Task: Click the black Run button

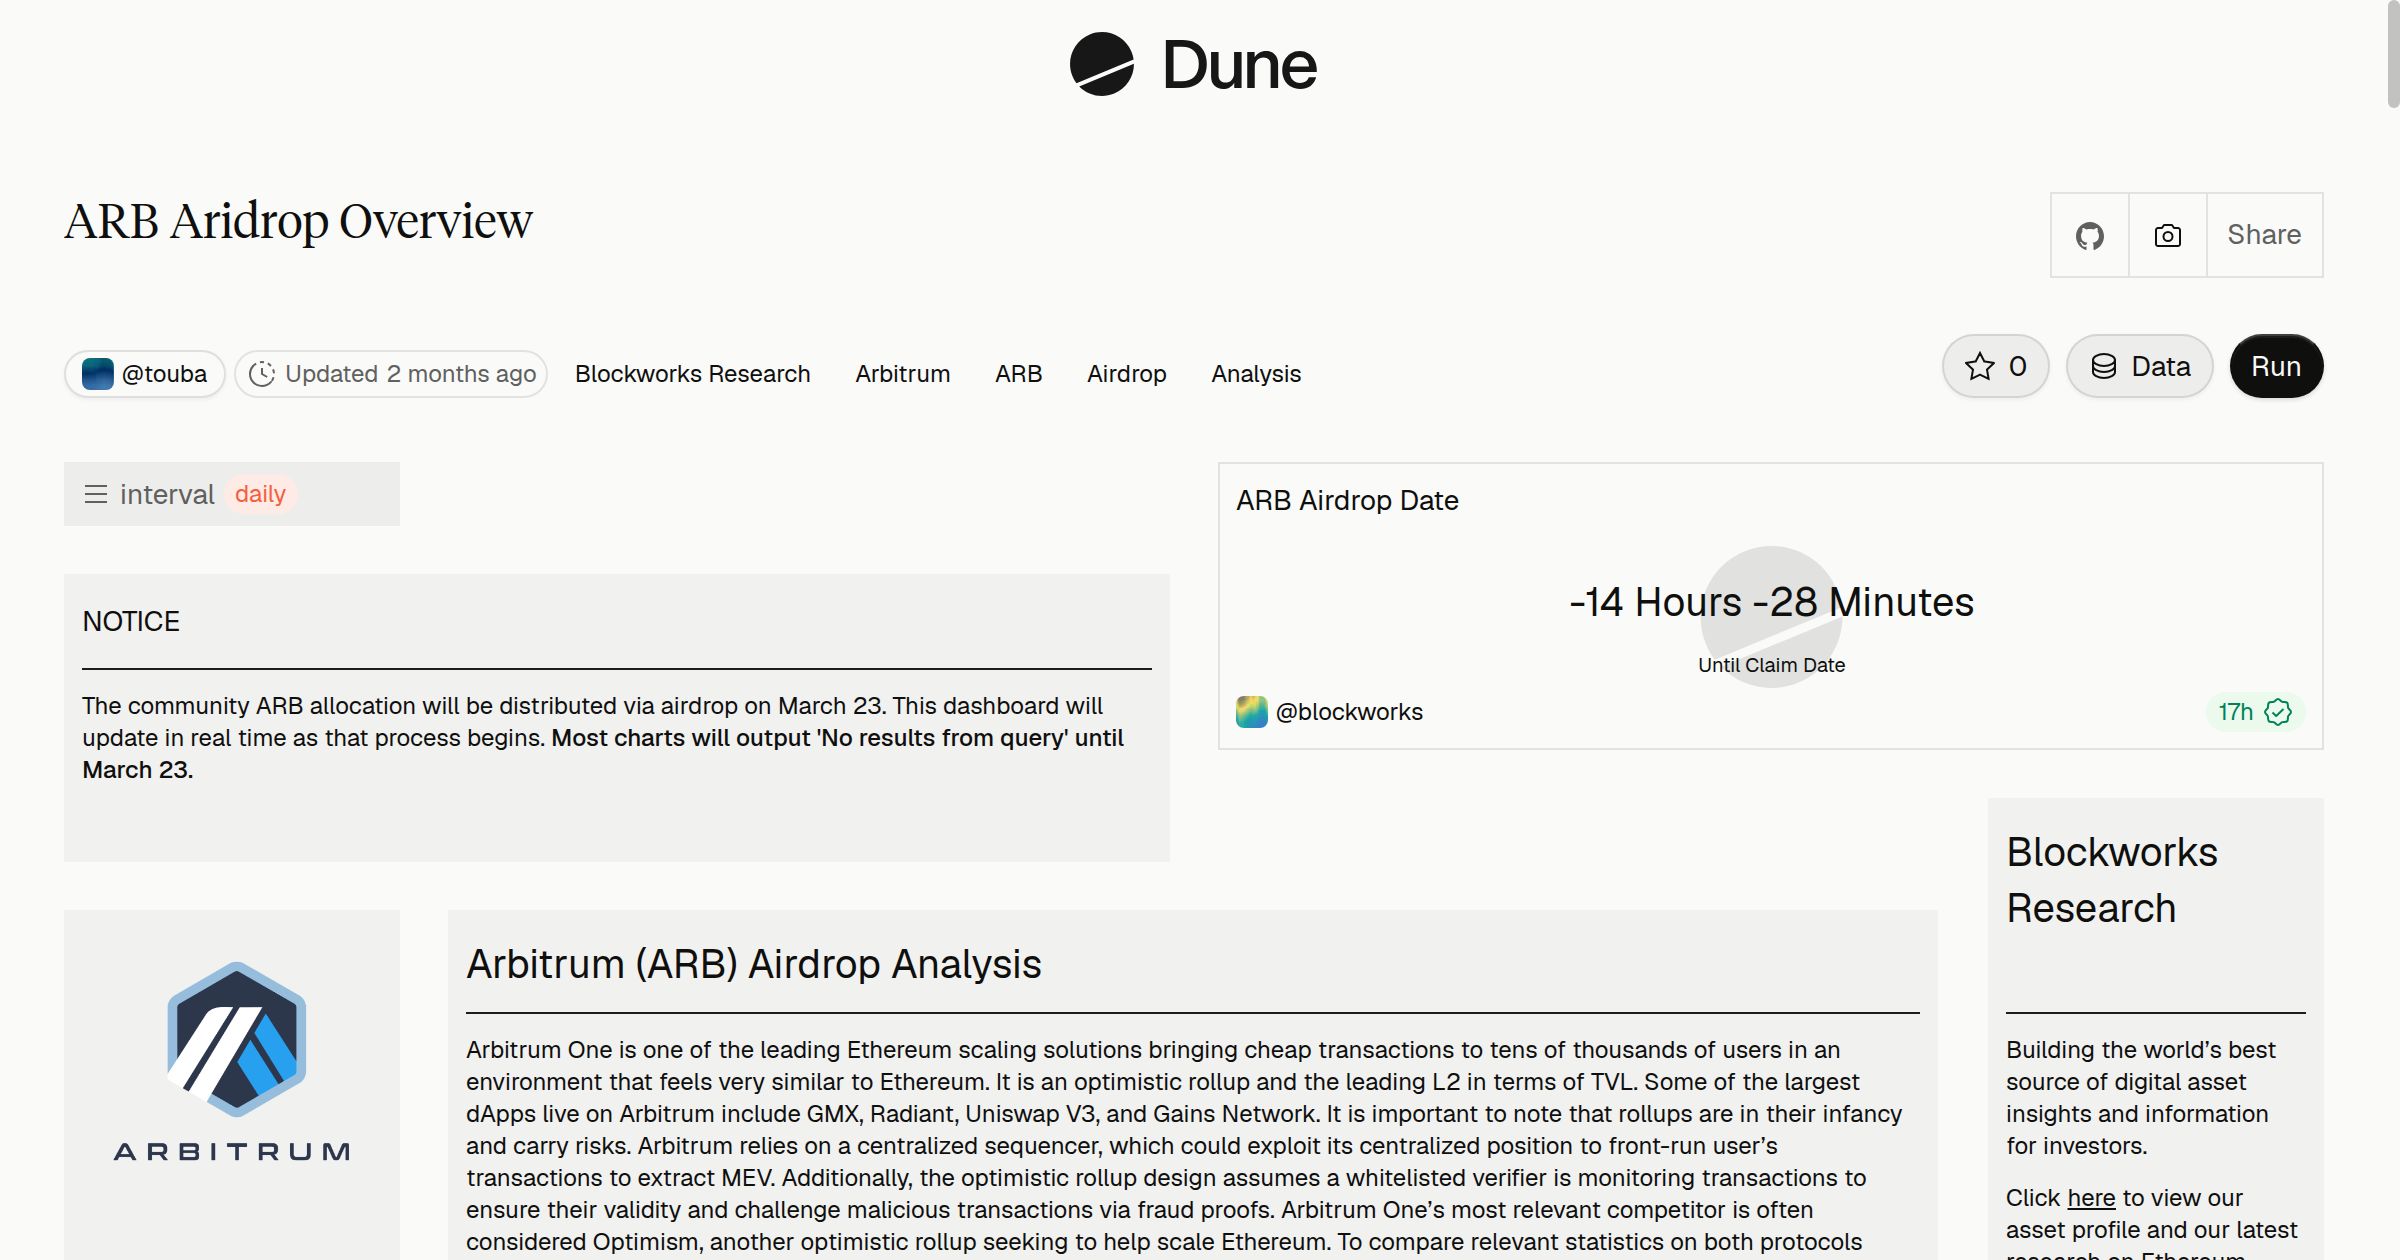Action: [2276, 366]
